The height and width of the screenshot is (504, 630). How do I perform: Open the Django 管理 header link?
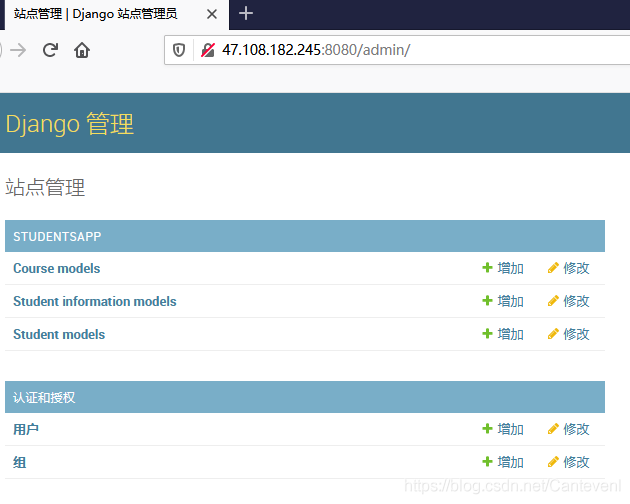(x=70, y=123)
